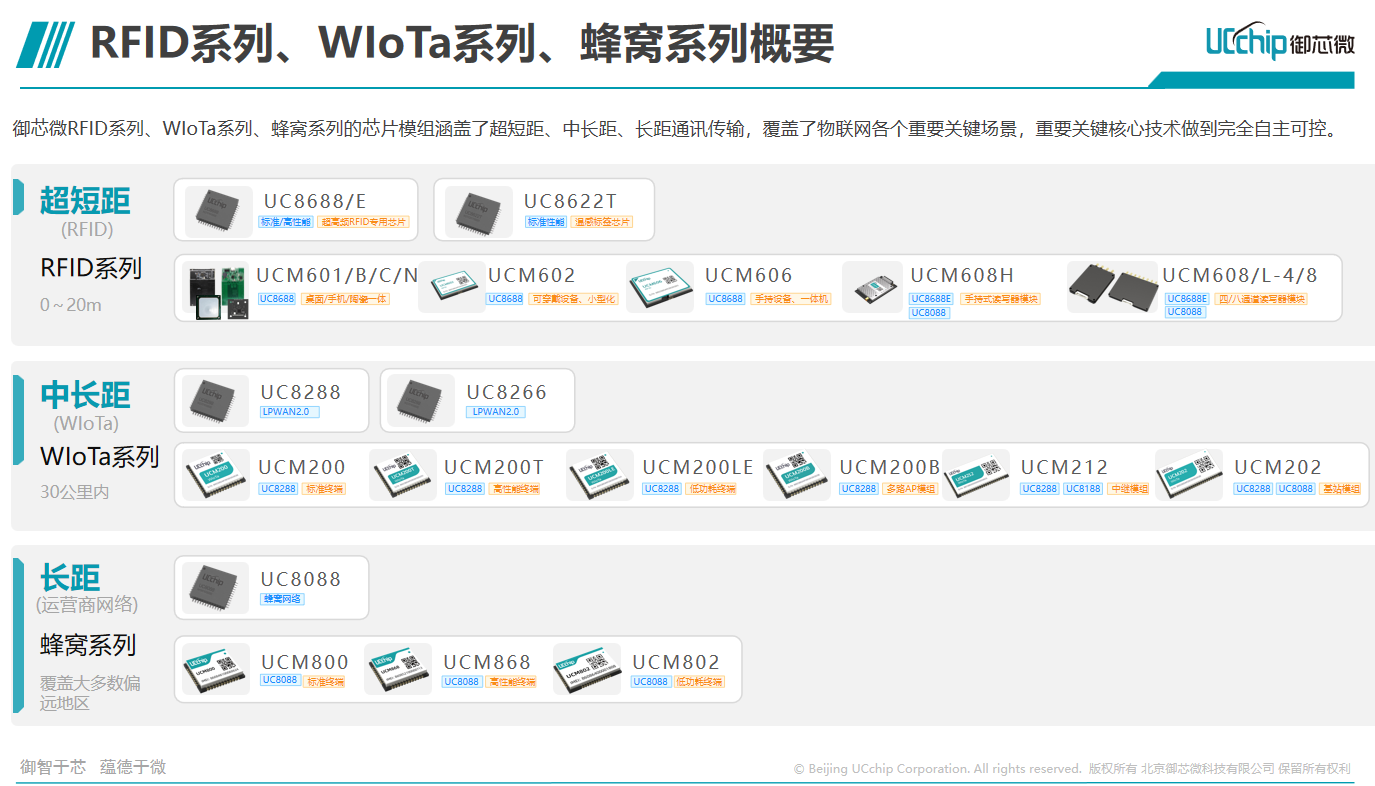Click the 可穿戴设备、小型化 tag

pos(574,299)
